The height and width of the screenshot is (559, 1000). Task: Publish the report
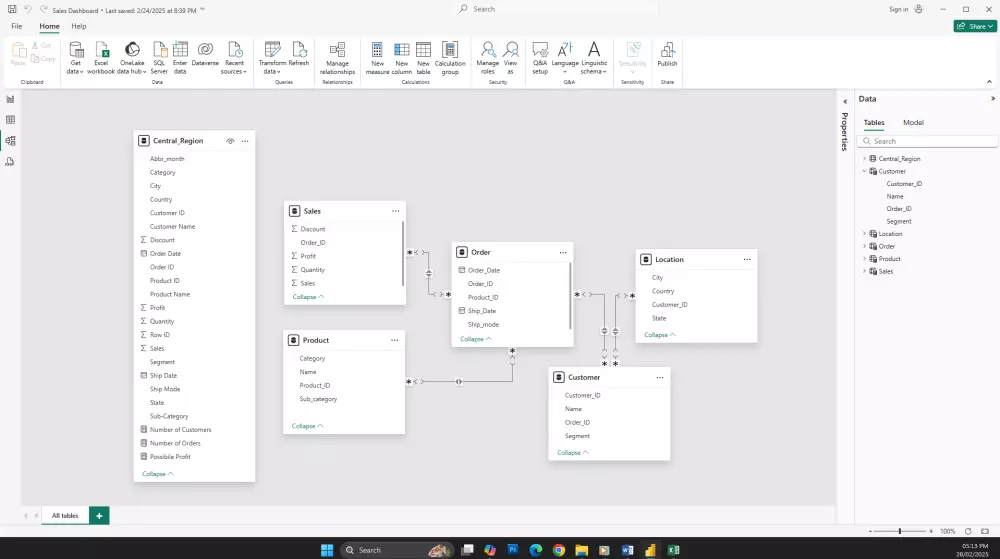(x=667, y=54)
